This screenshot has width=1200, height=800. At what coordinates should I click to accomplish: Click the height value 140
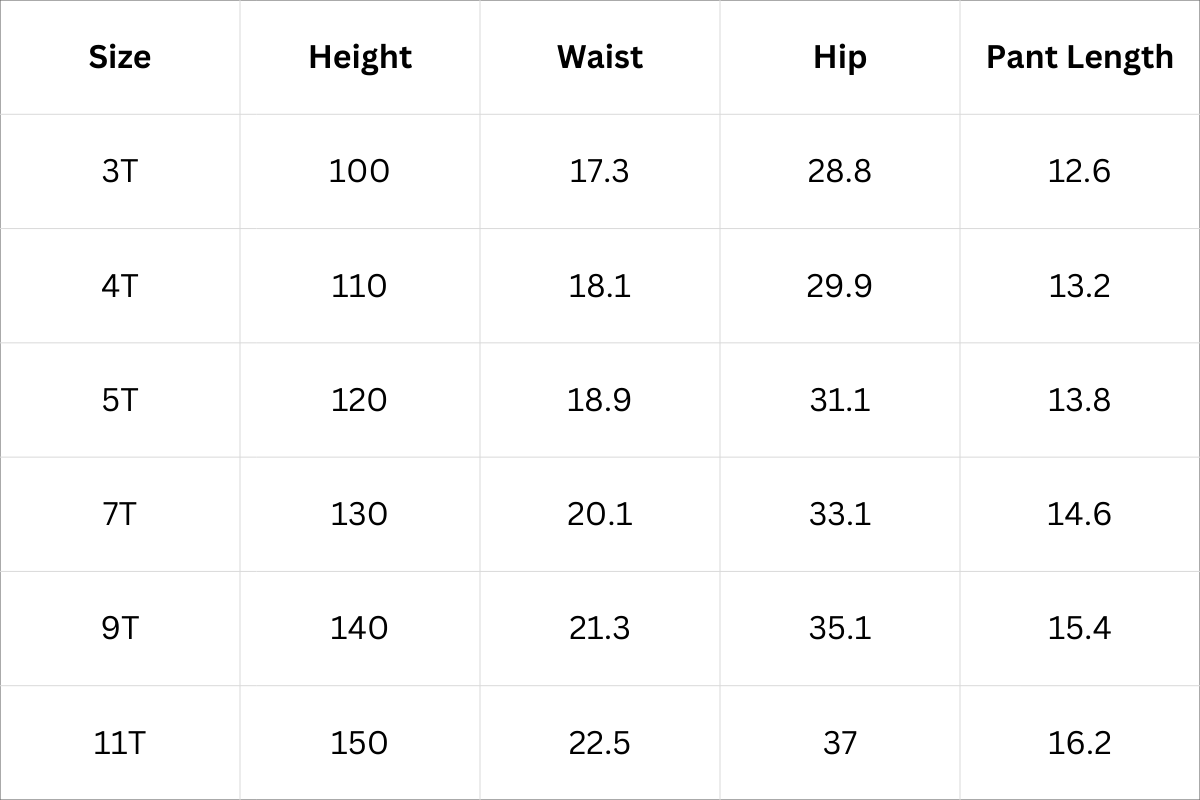(x=359, y=628)
